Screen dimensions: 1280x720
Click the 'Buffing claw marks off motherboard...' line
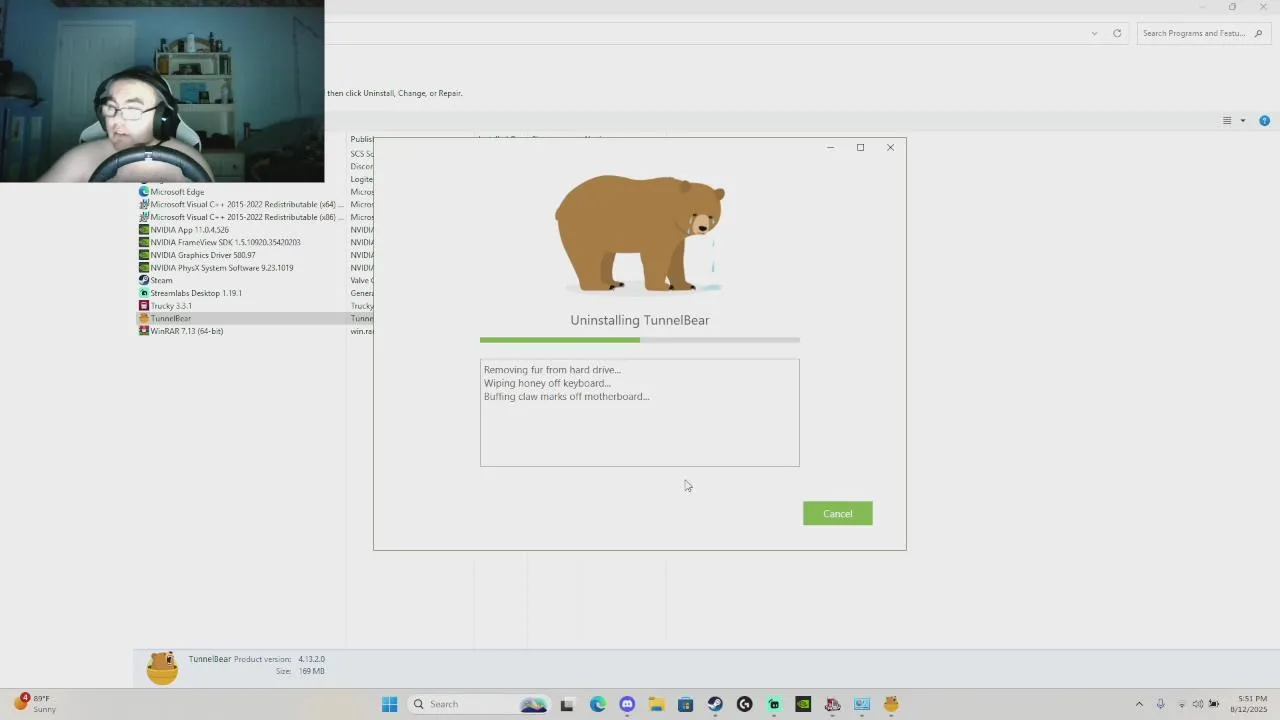[566, 396]
